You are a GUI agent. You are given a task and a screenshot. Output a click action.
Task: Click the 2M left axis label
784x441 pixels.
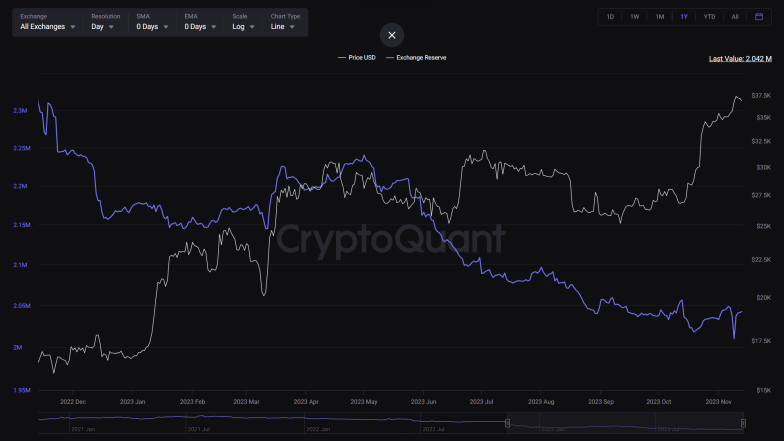point(18,347)
